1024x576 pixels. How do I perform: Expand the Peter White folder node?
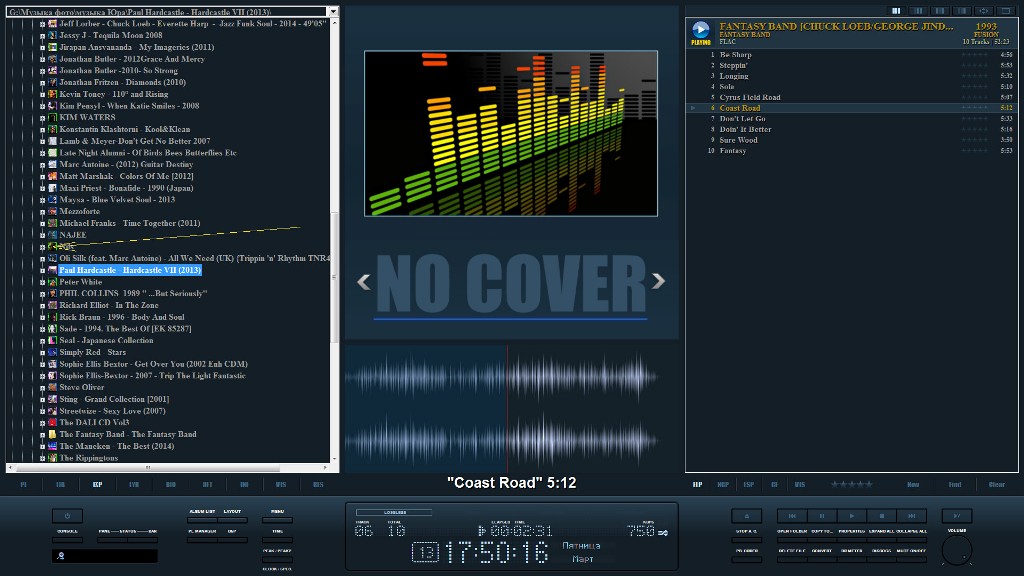pyautogui.click(x=43, y=282)
